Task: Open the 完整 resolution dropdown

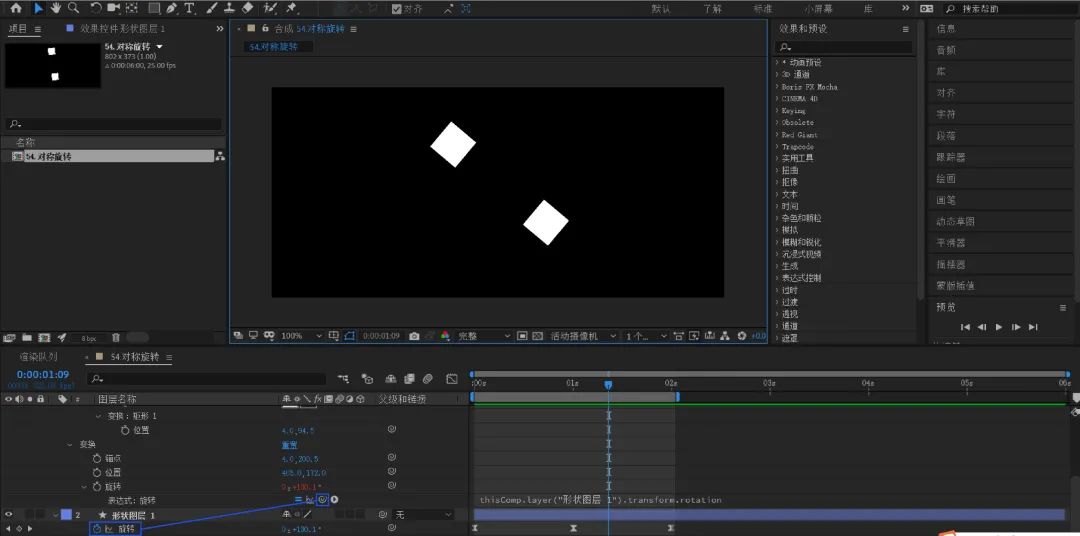Action: click(x=484, y=336)
